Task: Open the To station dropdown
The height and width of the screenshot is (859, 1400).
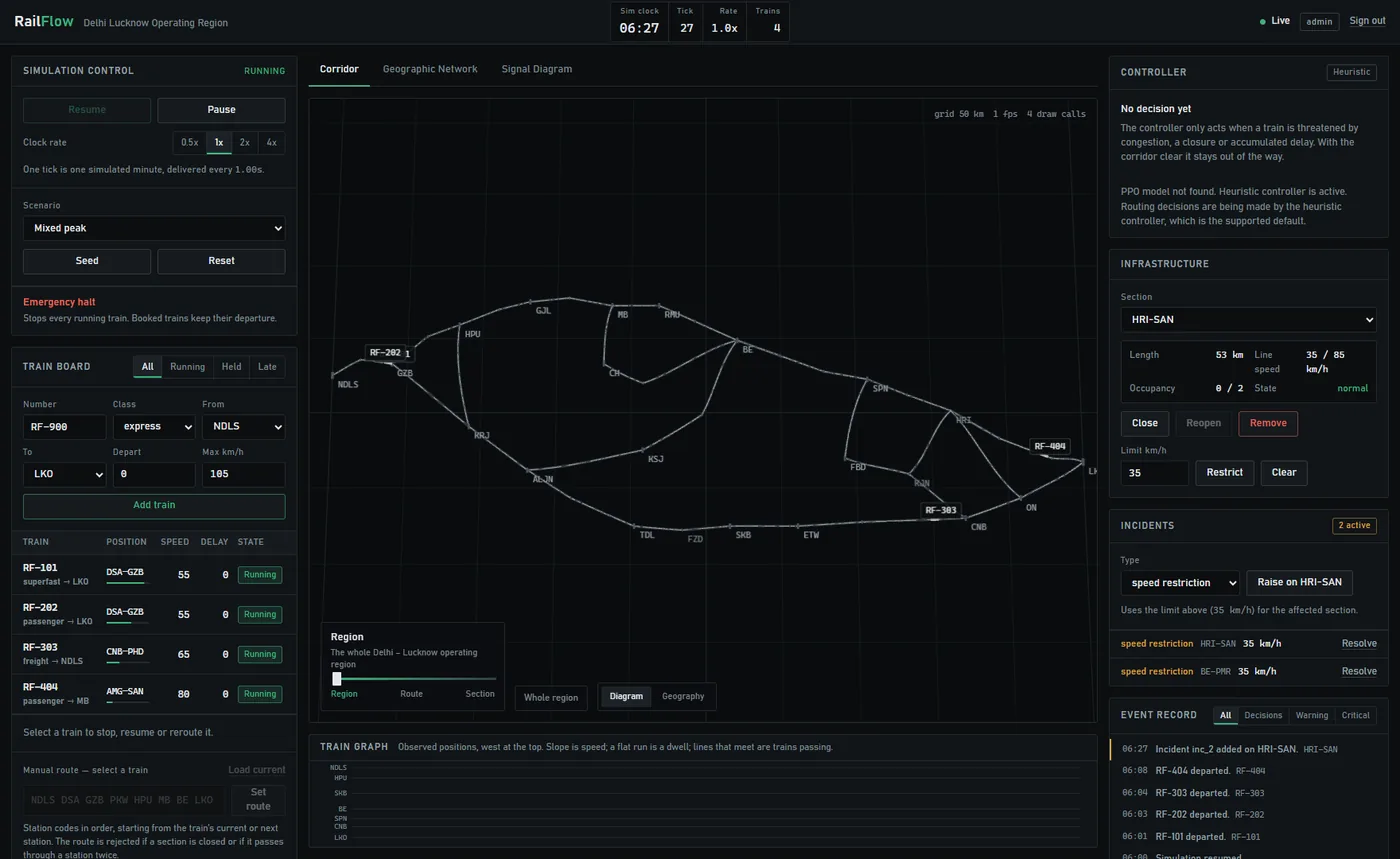Action: tap(64, 474)
